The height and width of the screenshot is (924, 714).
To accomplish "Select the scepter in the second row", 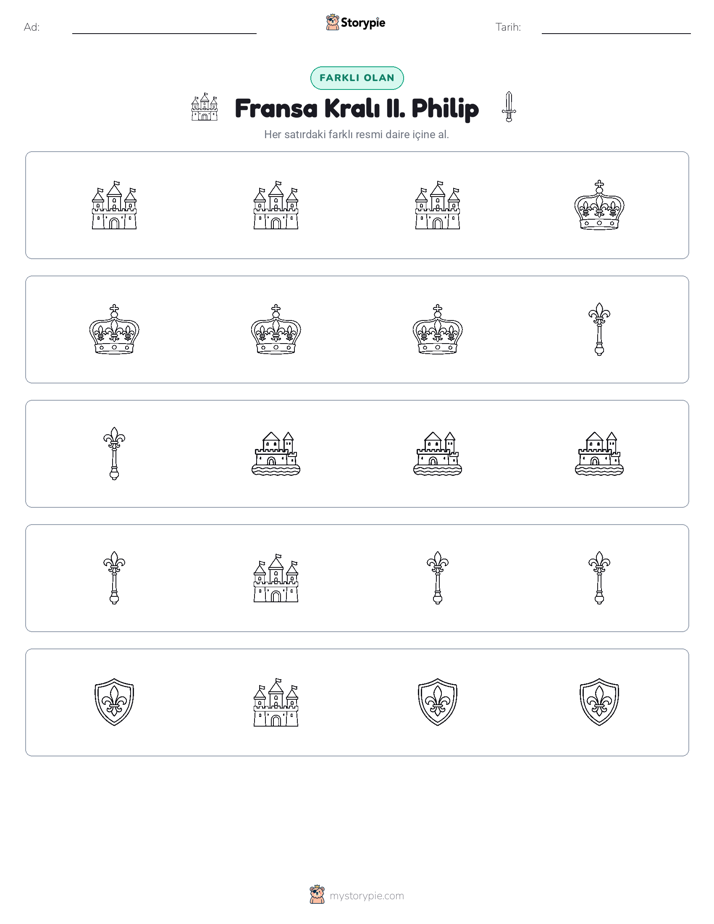I will tap(599, 329).
